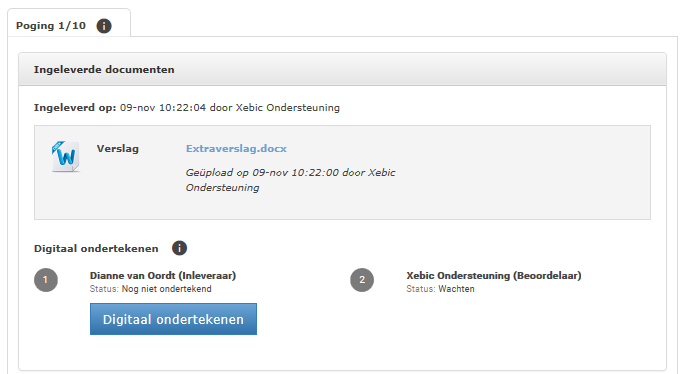Click the Word document icon for Verslag

click(66, 156)
